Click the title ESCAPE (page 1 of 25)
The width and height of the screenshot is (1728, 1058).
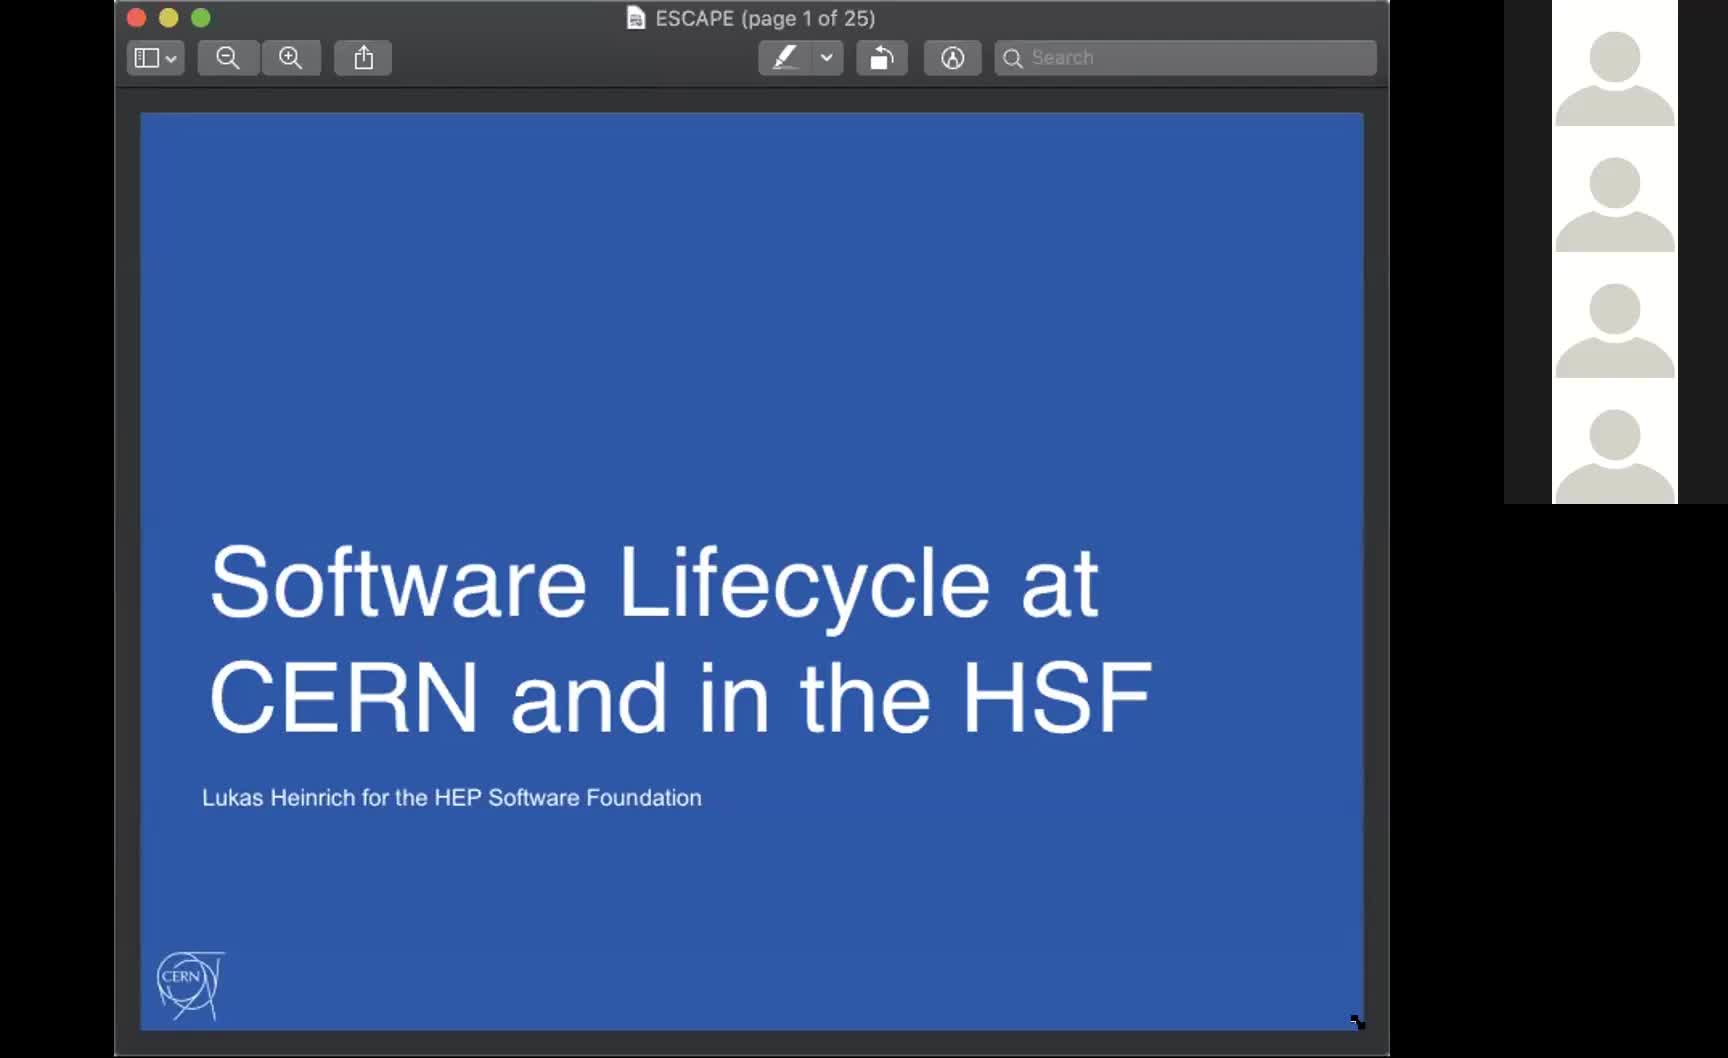point(764,18)
